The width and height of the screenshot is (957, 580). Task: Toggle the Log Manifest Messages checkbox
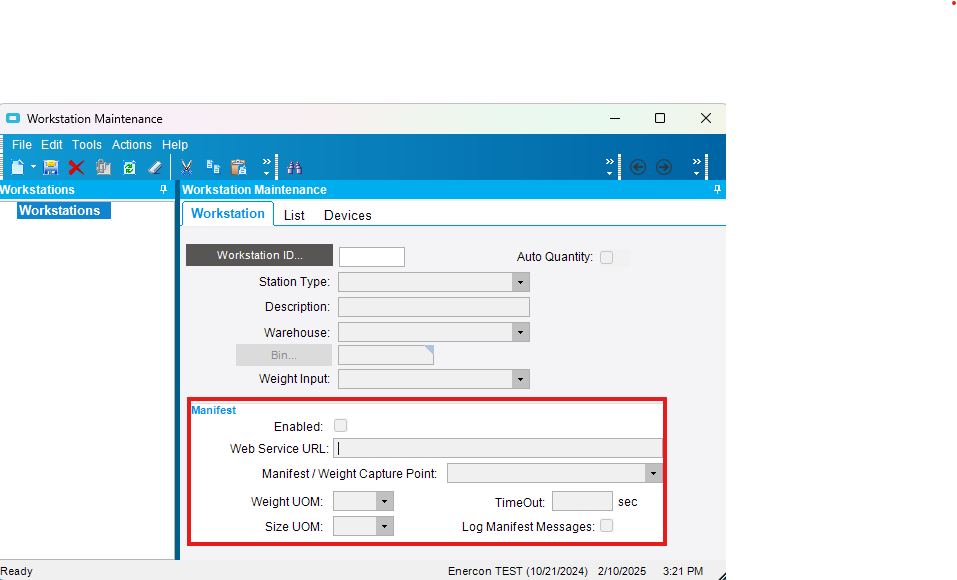point(606,526)
